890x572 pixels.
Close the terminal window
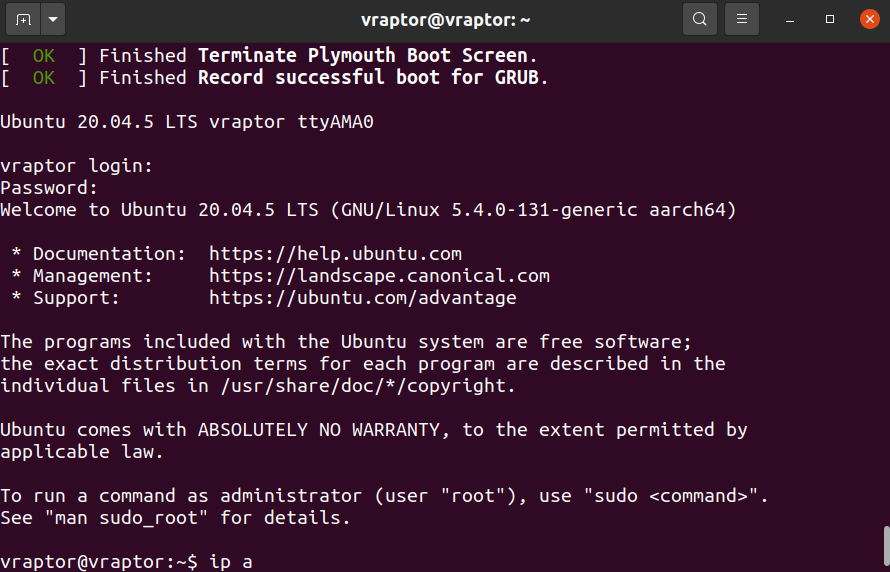point(870,19)
